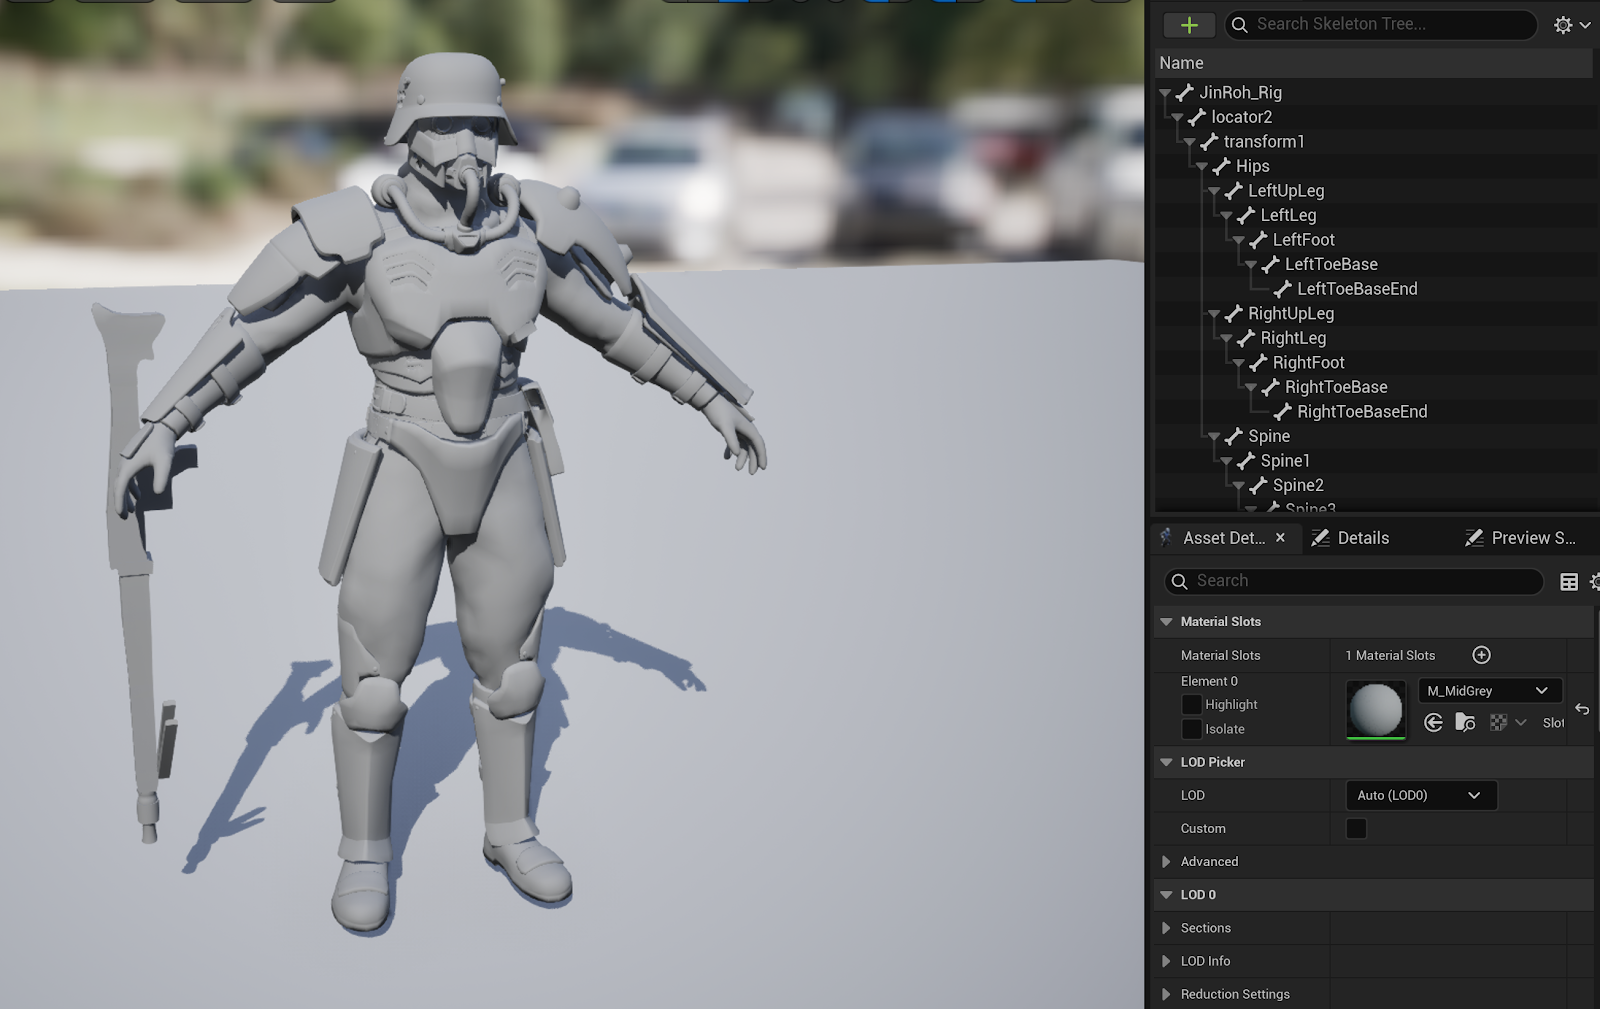1600x1009 pixels.
Task: Click the Search Skeleton Tree field
Action: [x=1381, y=25]
